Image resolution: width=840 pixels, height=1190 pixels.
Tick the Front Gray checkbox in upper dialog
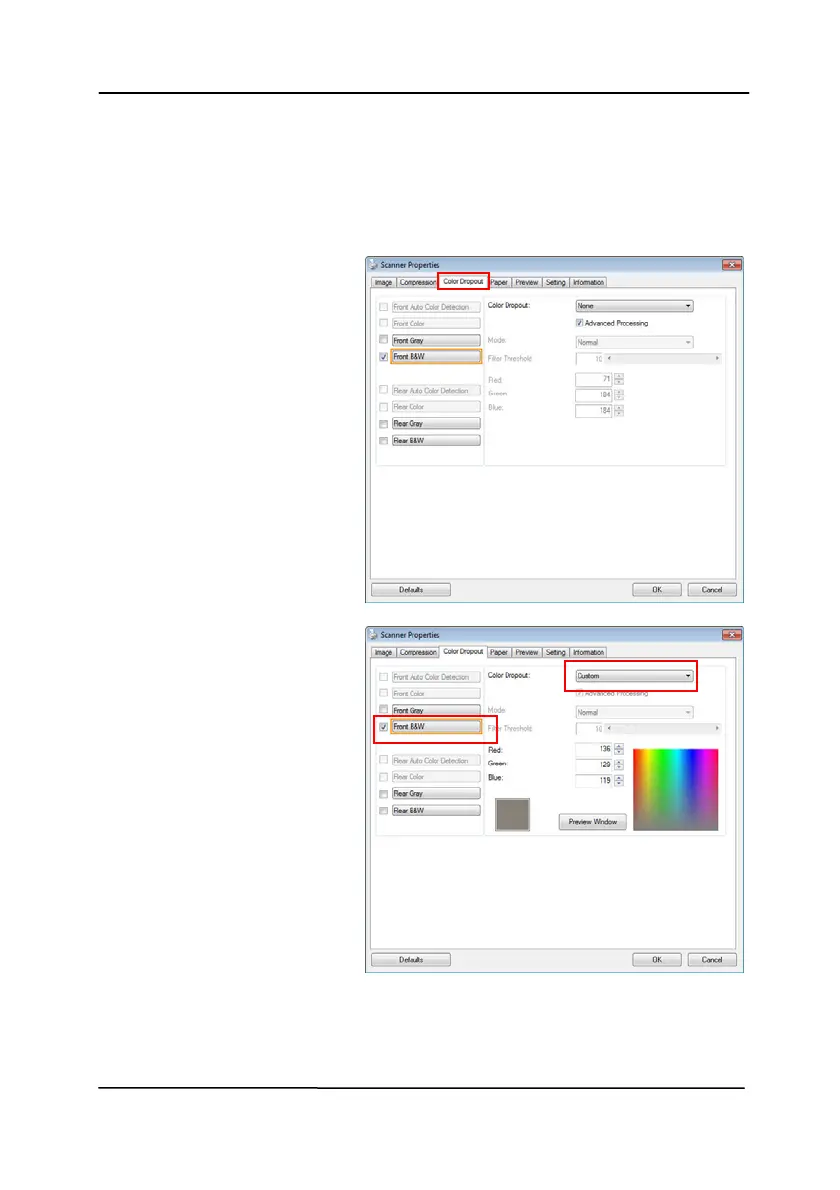(383, 340)
